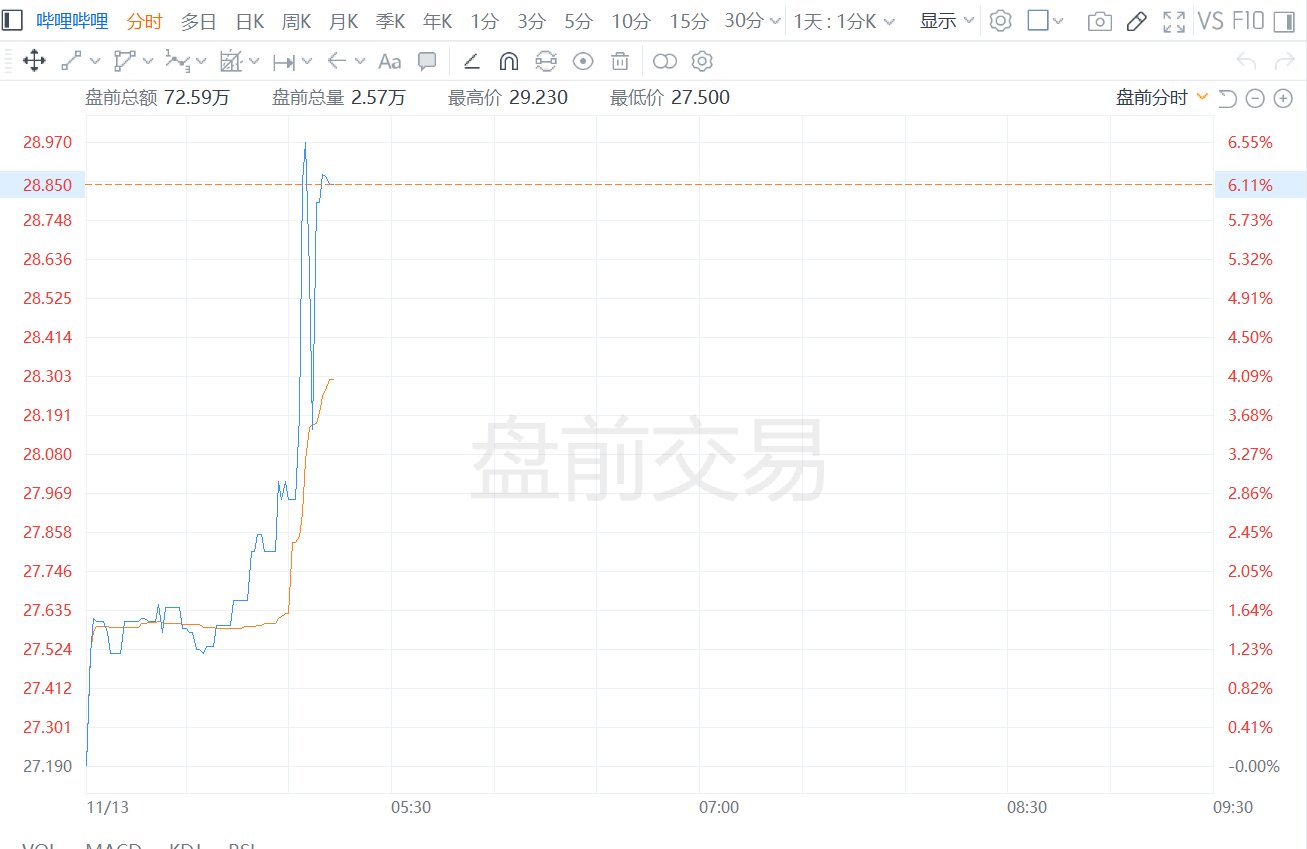1307x849 pixels.
Task: Switch to the 日K chart tab
Action: [249, 21]
